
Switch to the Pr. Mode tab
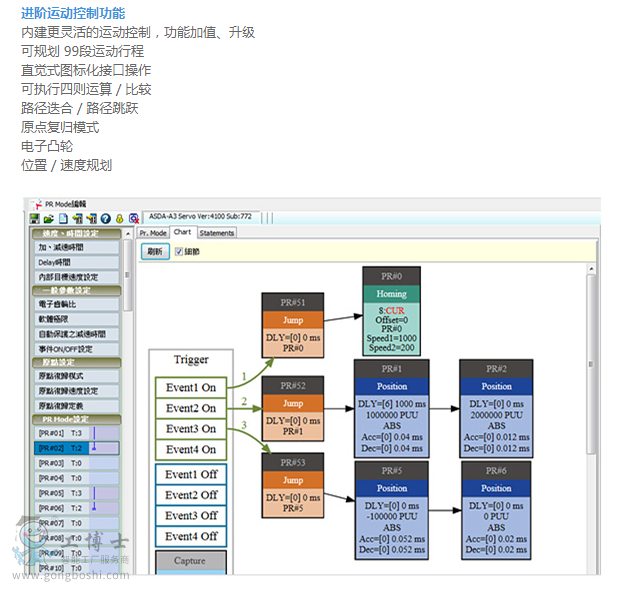pos(153,233)
